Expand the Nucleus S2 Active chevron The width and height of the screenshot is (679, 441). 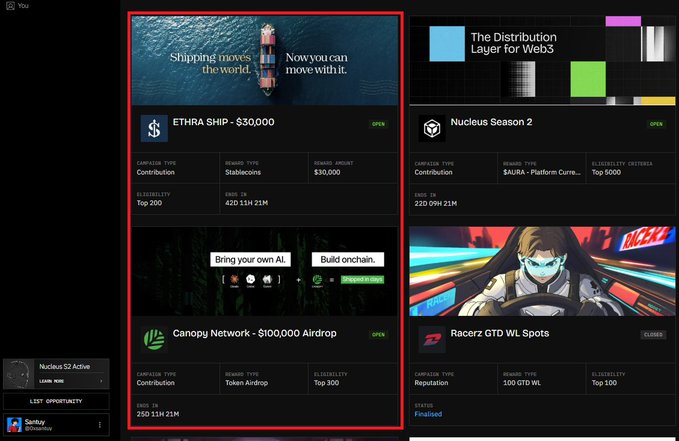101,381
